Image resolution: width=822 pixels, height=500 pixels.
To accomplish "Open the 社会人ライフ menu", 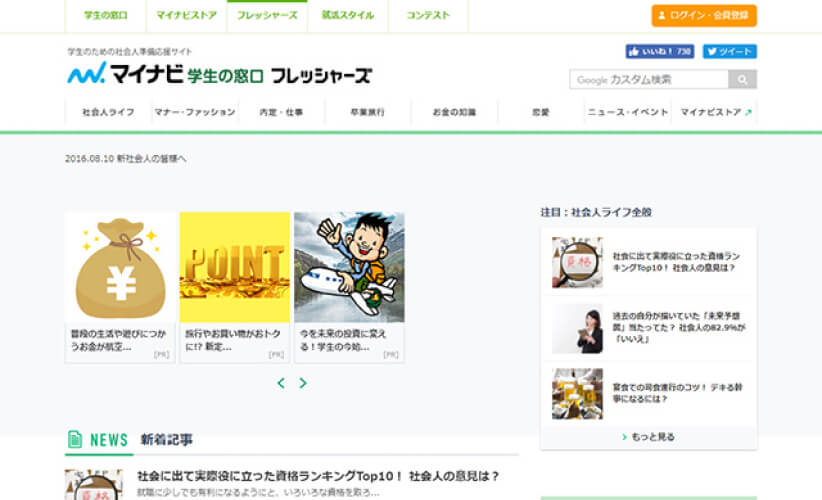I will tap(109, 112).
